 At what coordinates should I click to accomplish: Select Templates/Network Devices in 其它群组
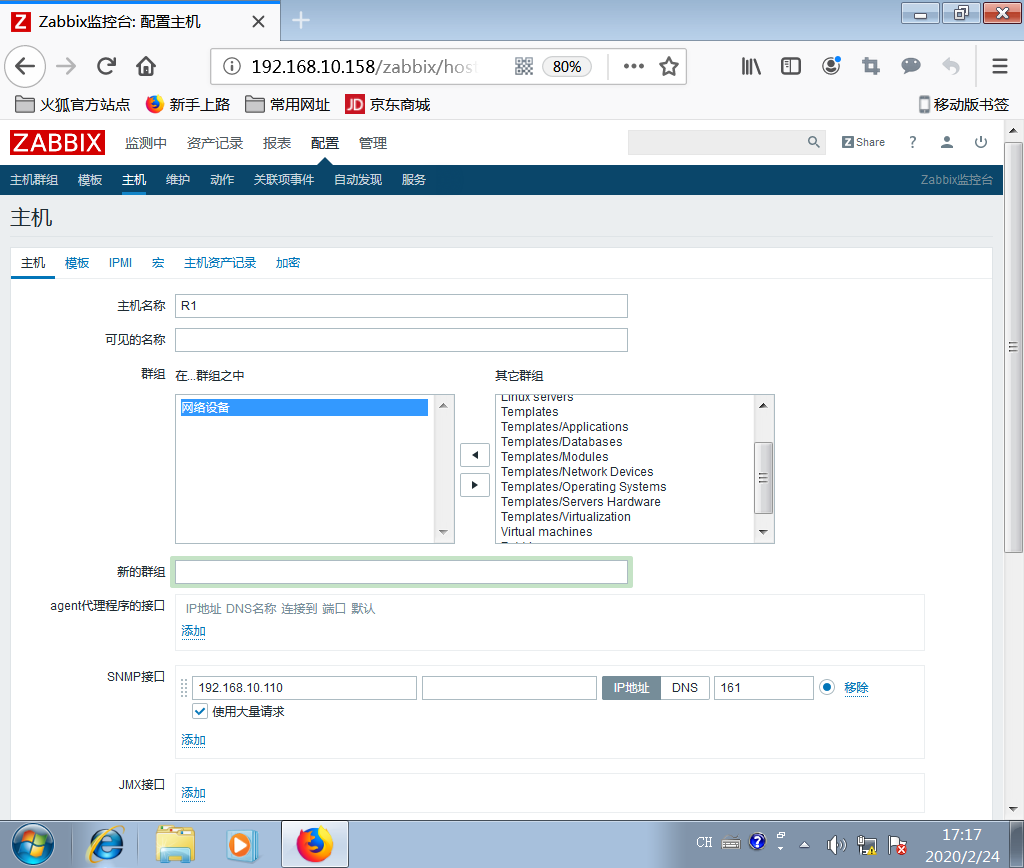pos(577,472)
